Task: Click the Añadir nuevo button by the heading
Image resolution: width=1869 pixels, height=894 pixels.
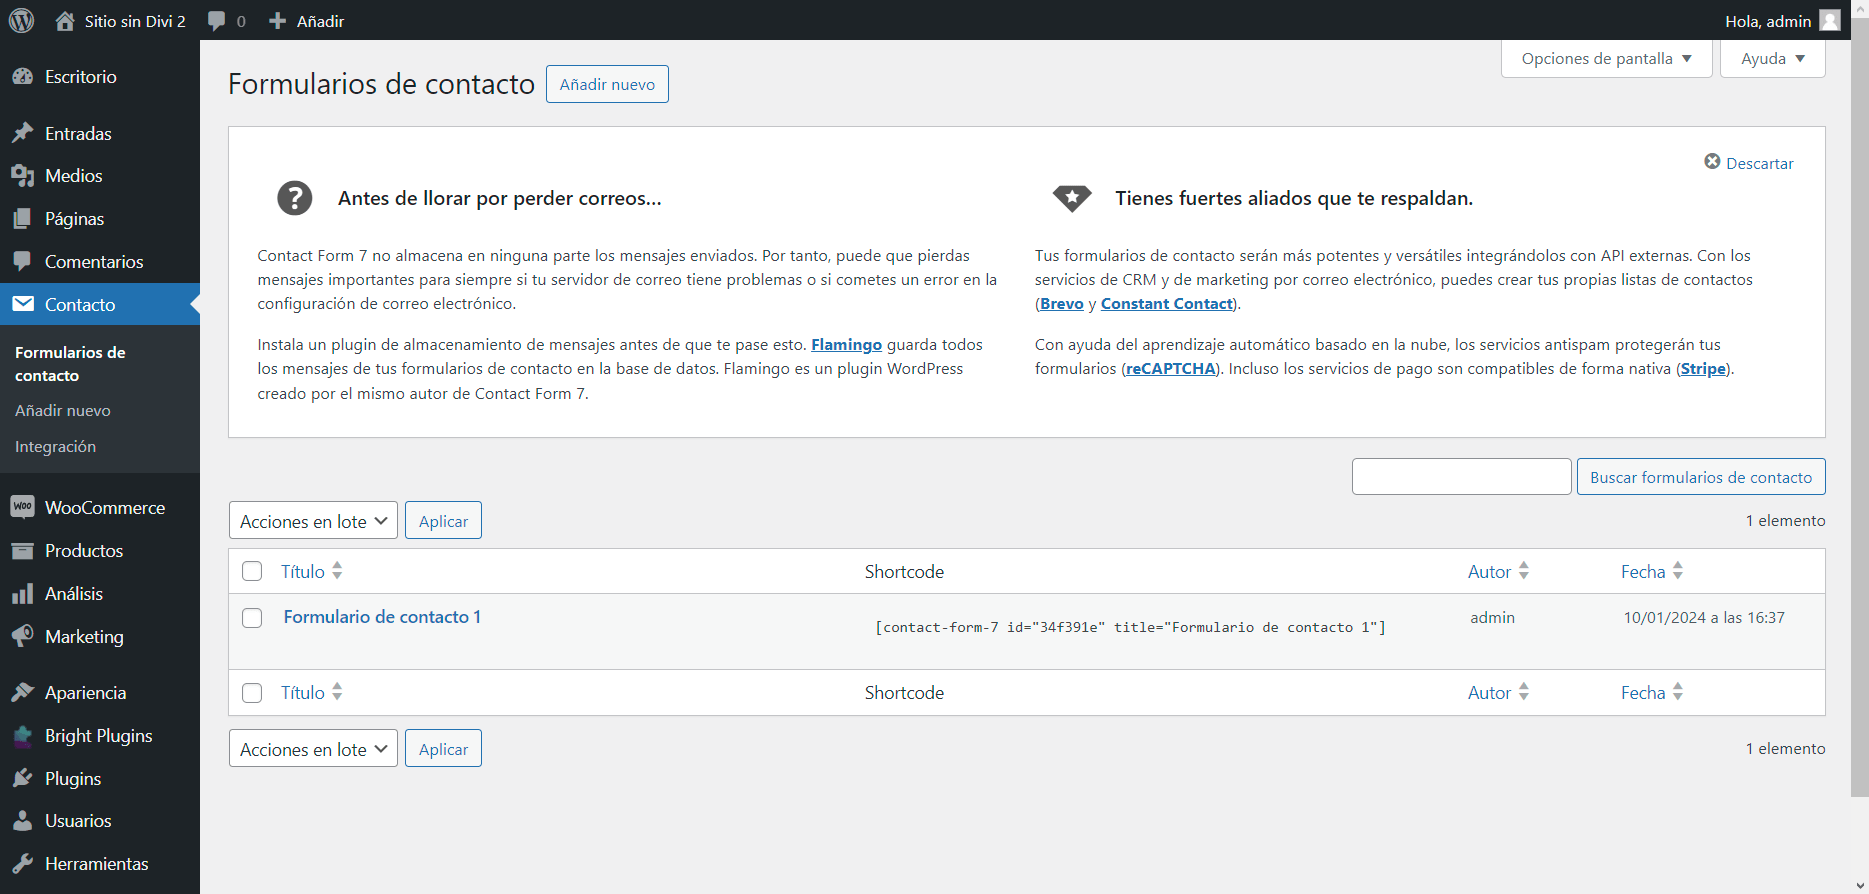Action: [x=607, y=84]
